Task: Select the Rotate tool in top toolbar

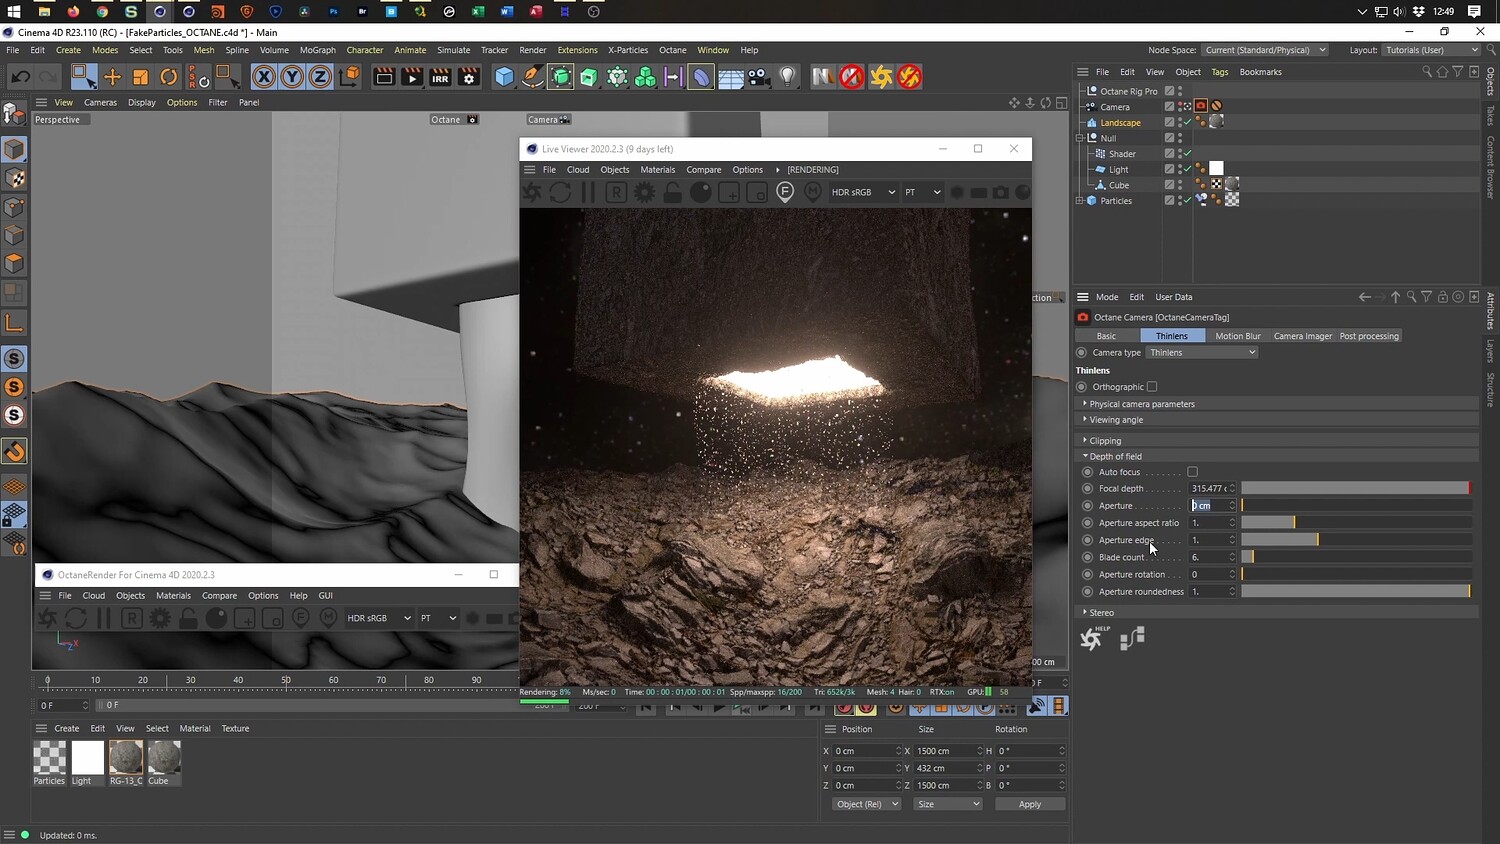Action: [169, 77]
